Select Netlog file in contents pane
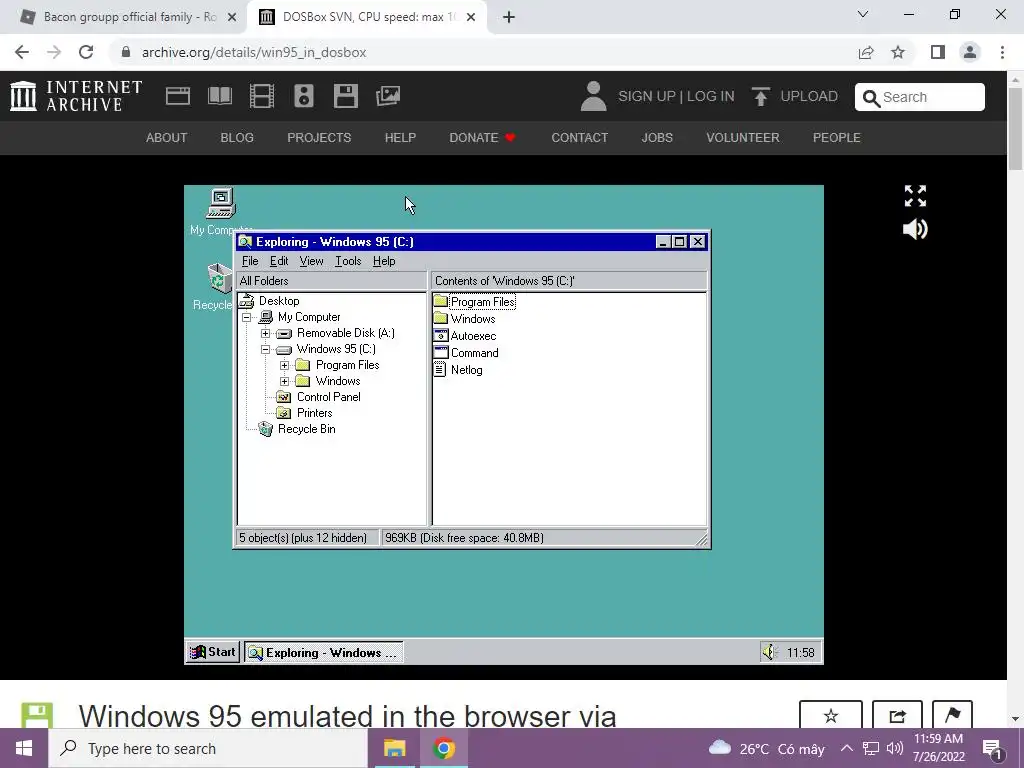The height and width of the screenshot is (768, 1024). click(466, 370)
